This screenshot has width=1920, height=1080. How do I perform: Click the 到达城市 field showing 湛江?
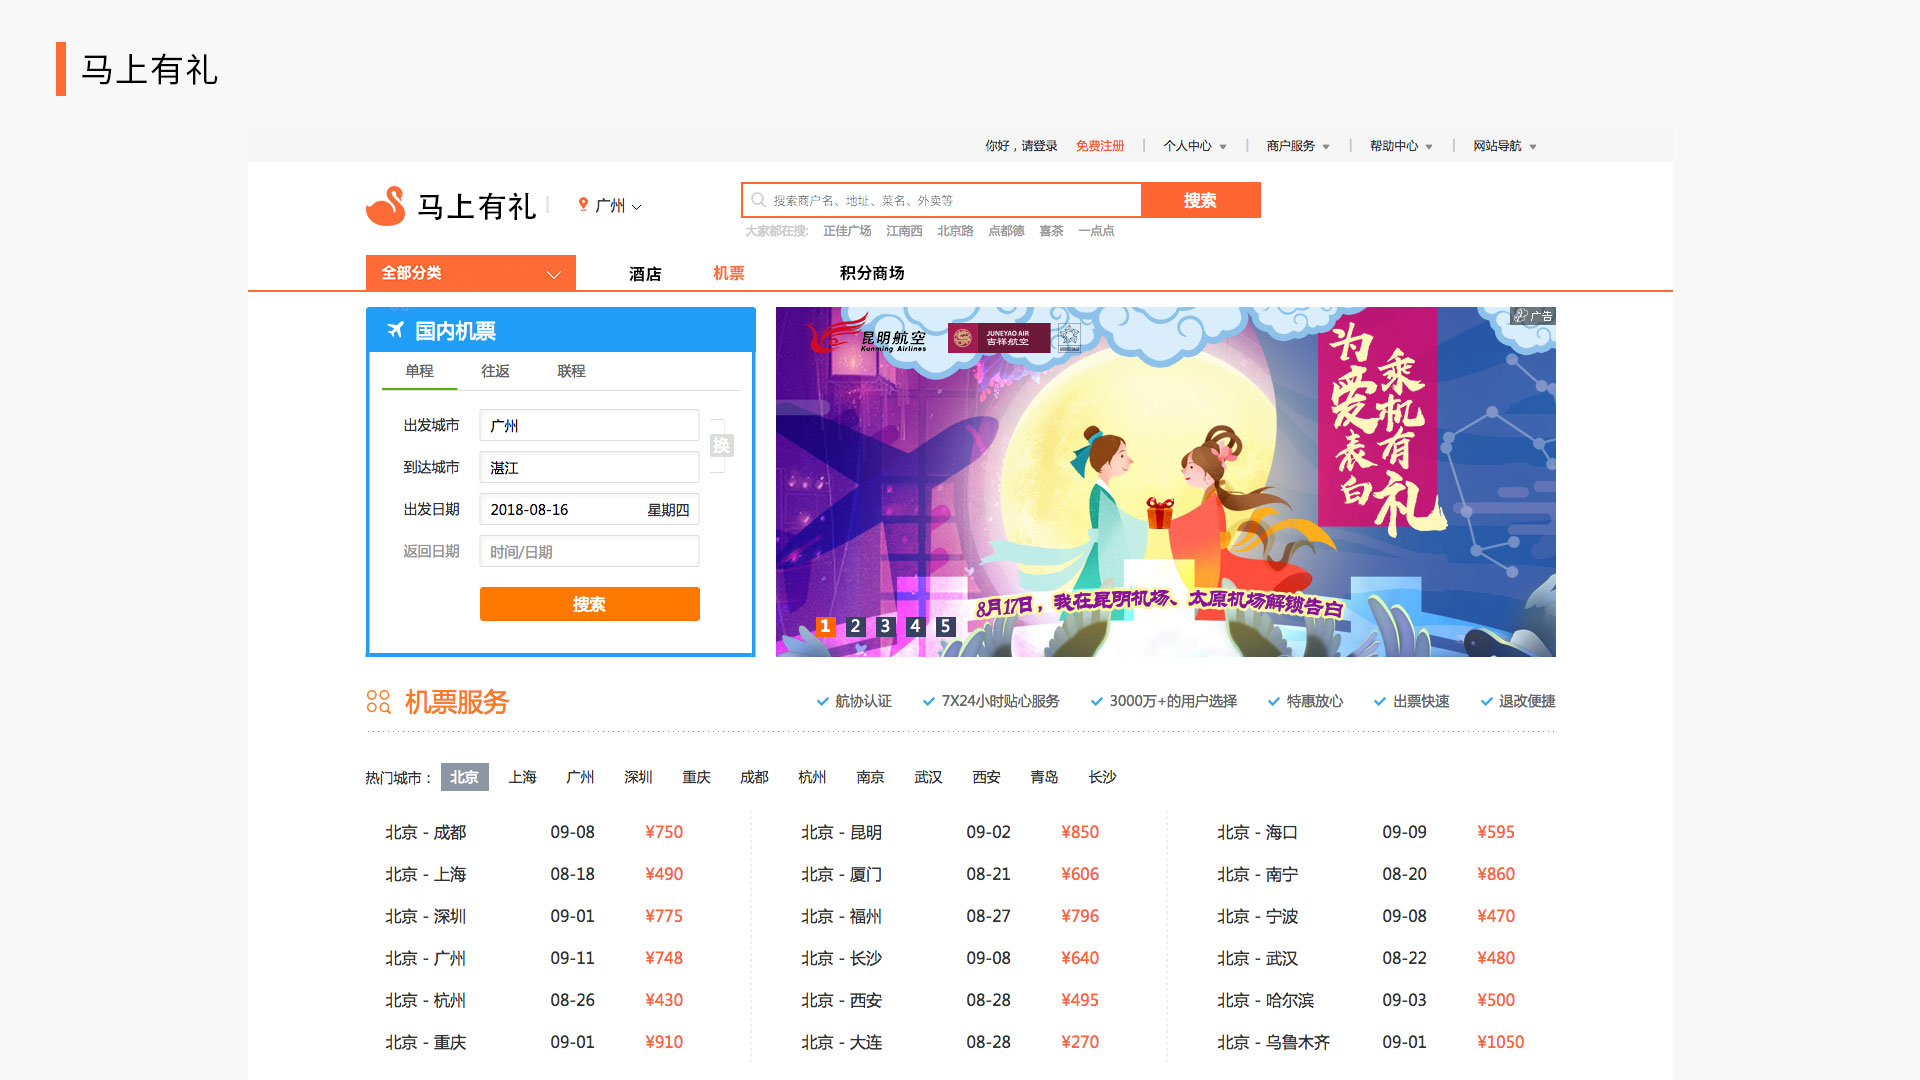[x=589, y=467]
